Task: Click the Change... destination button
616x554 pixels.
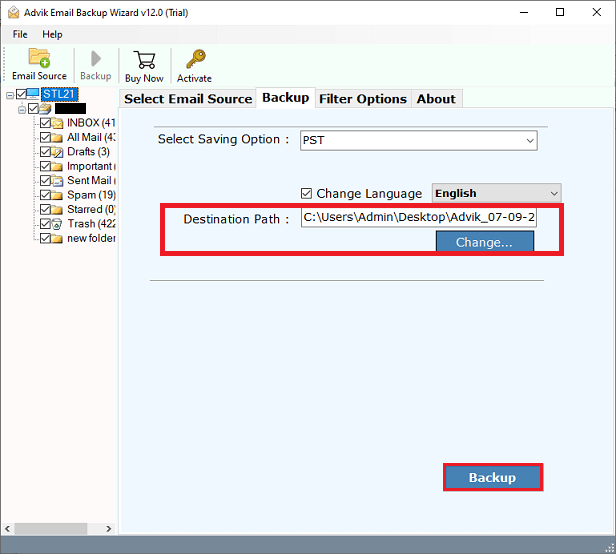Action: pos(485,242)
